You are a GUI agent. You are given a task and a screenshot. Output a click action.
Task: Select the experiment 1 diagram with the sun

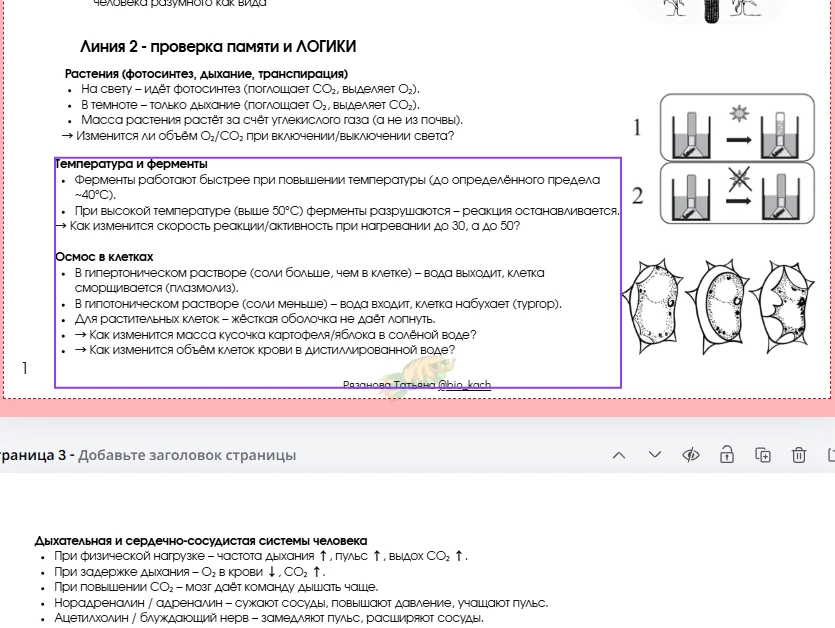[737, 127]
